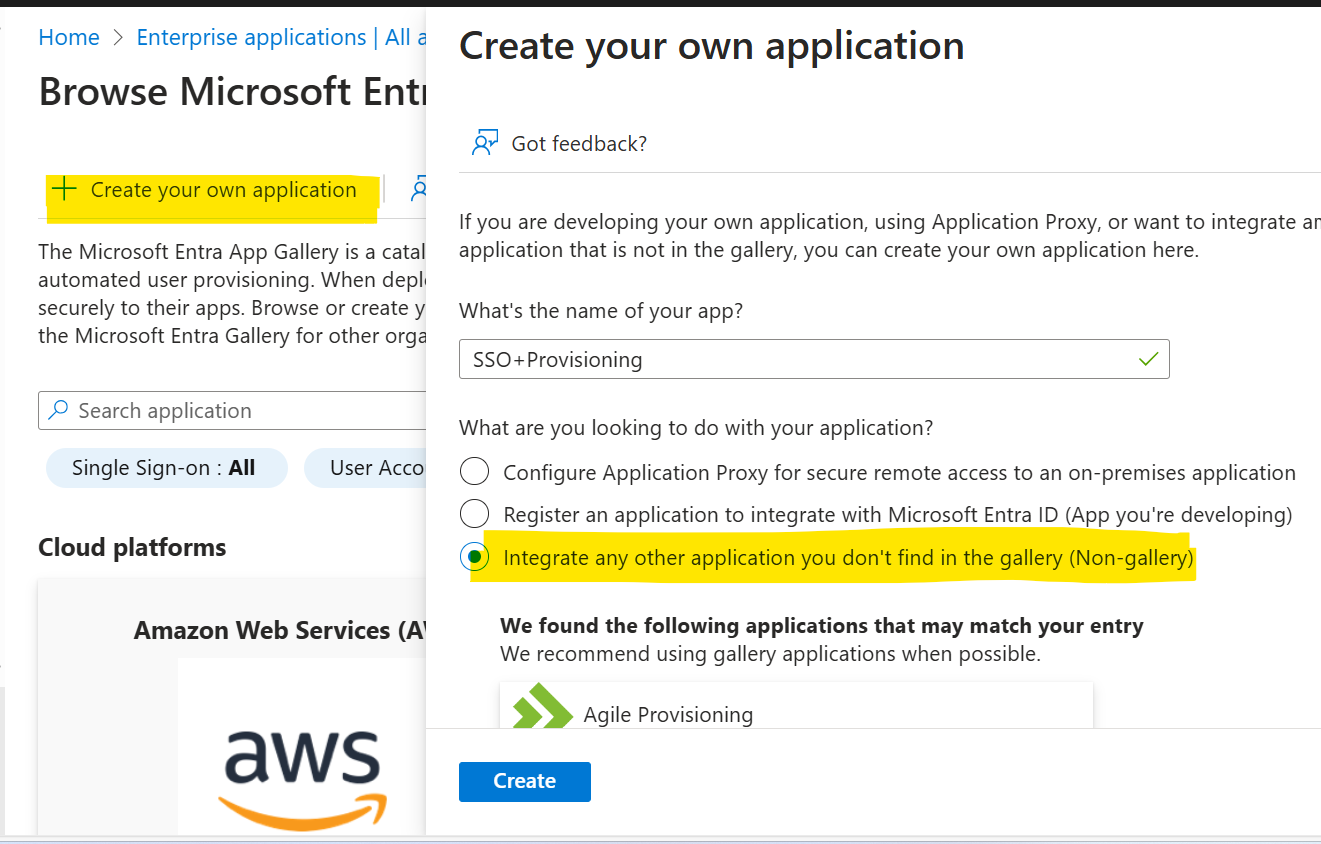This screenshot has width=1321, height=844.
Task: Select Register an application to integrate radio
Action: [x=474, y=514]
